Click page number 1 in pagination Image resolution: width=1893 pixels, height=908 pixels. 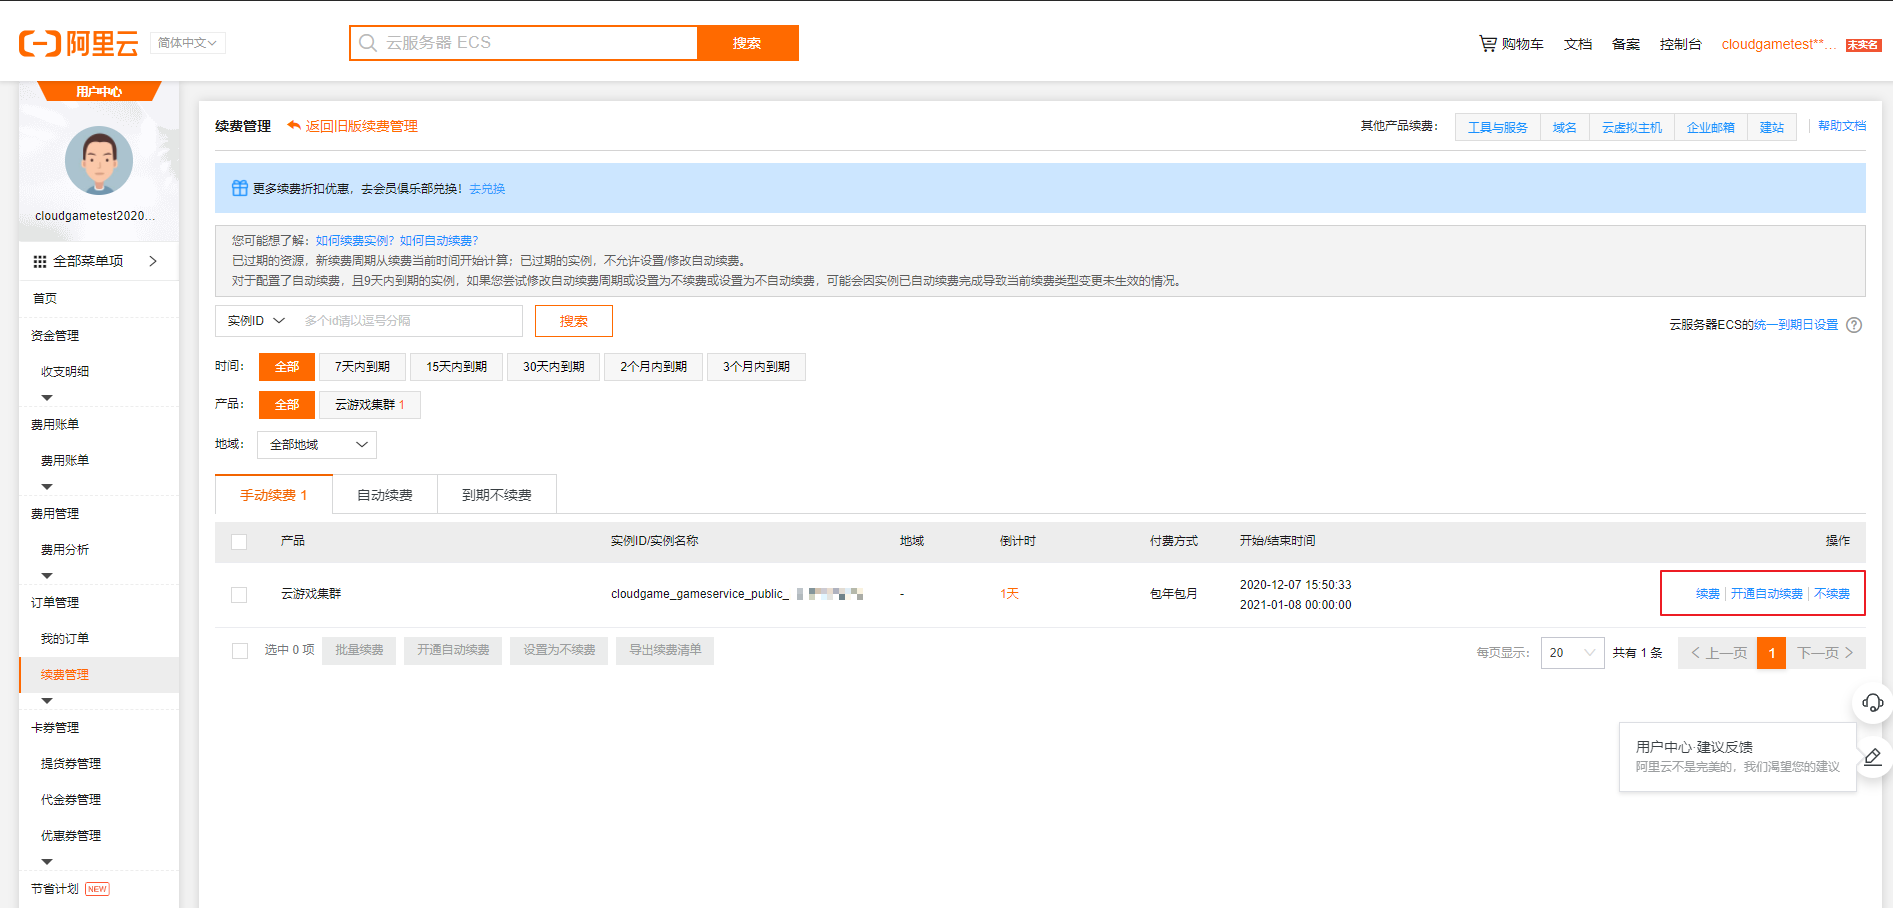pyautogui.click(x=1771, y=653)
